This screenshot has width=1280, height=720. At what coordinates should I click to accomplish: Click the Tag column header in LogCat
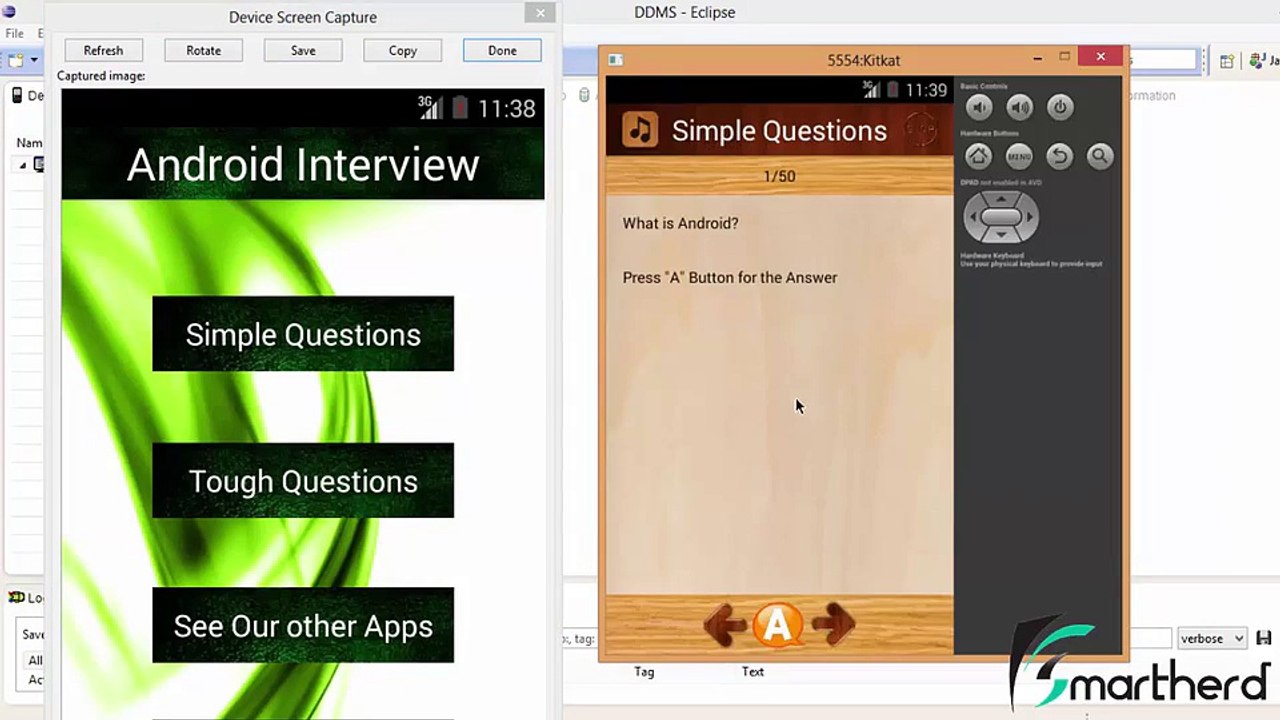644,672
